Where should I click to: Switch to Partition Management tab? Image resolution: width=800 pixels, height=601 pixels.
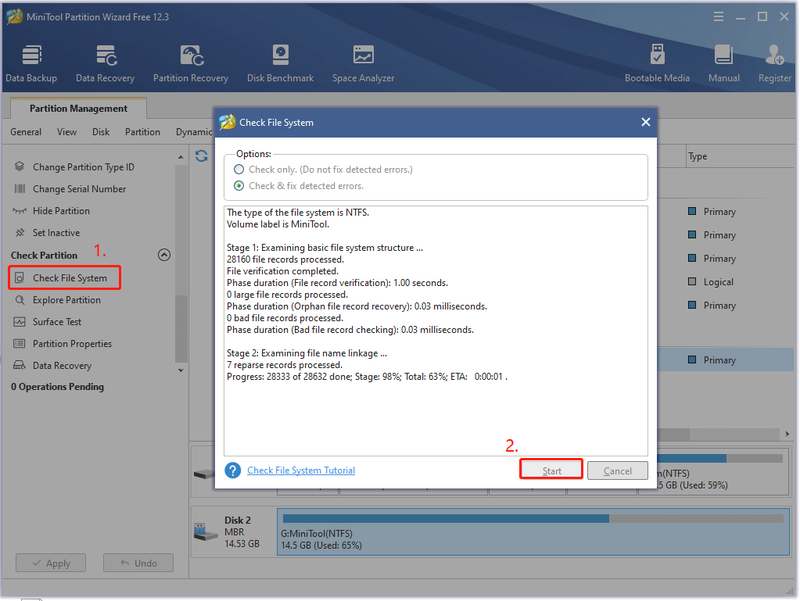point(78,108)
